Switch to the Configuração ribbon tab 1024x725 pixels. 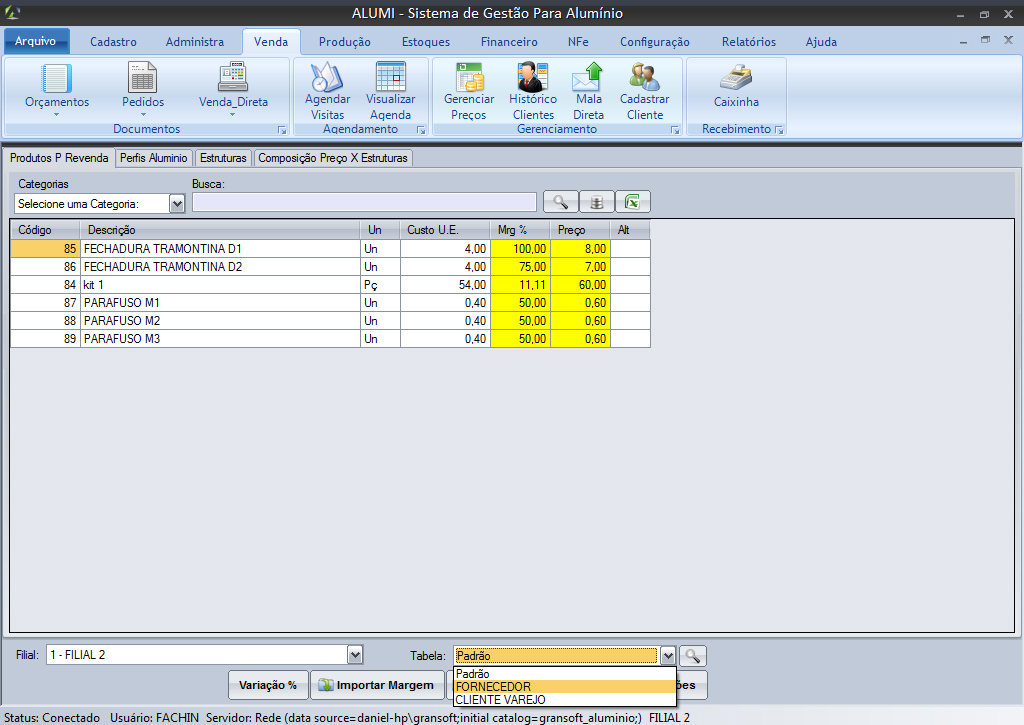click(654, 42)
